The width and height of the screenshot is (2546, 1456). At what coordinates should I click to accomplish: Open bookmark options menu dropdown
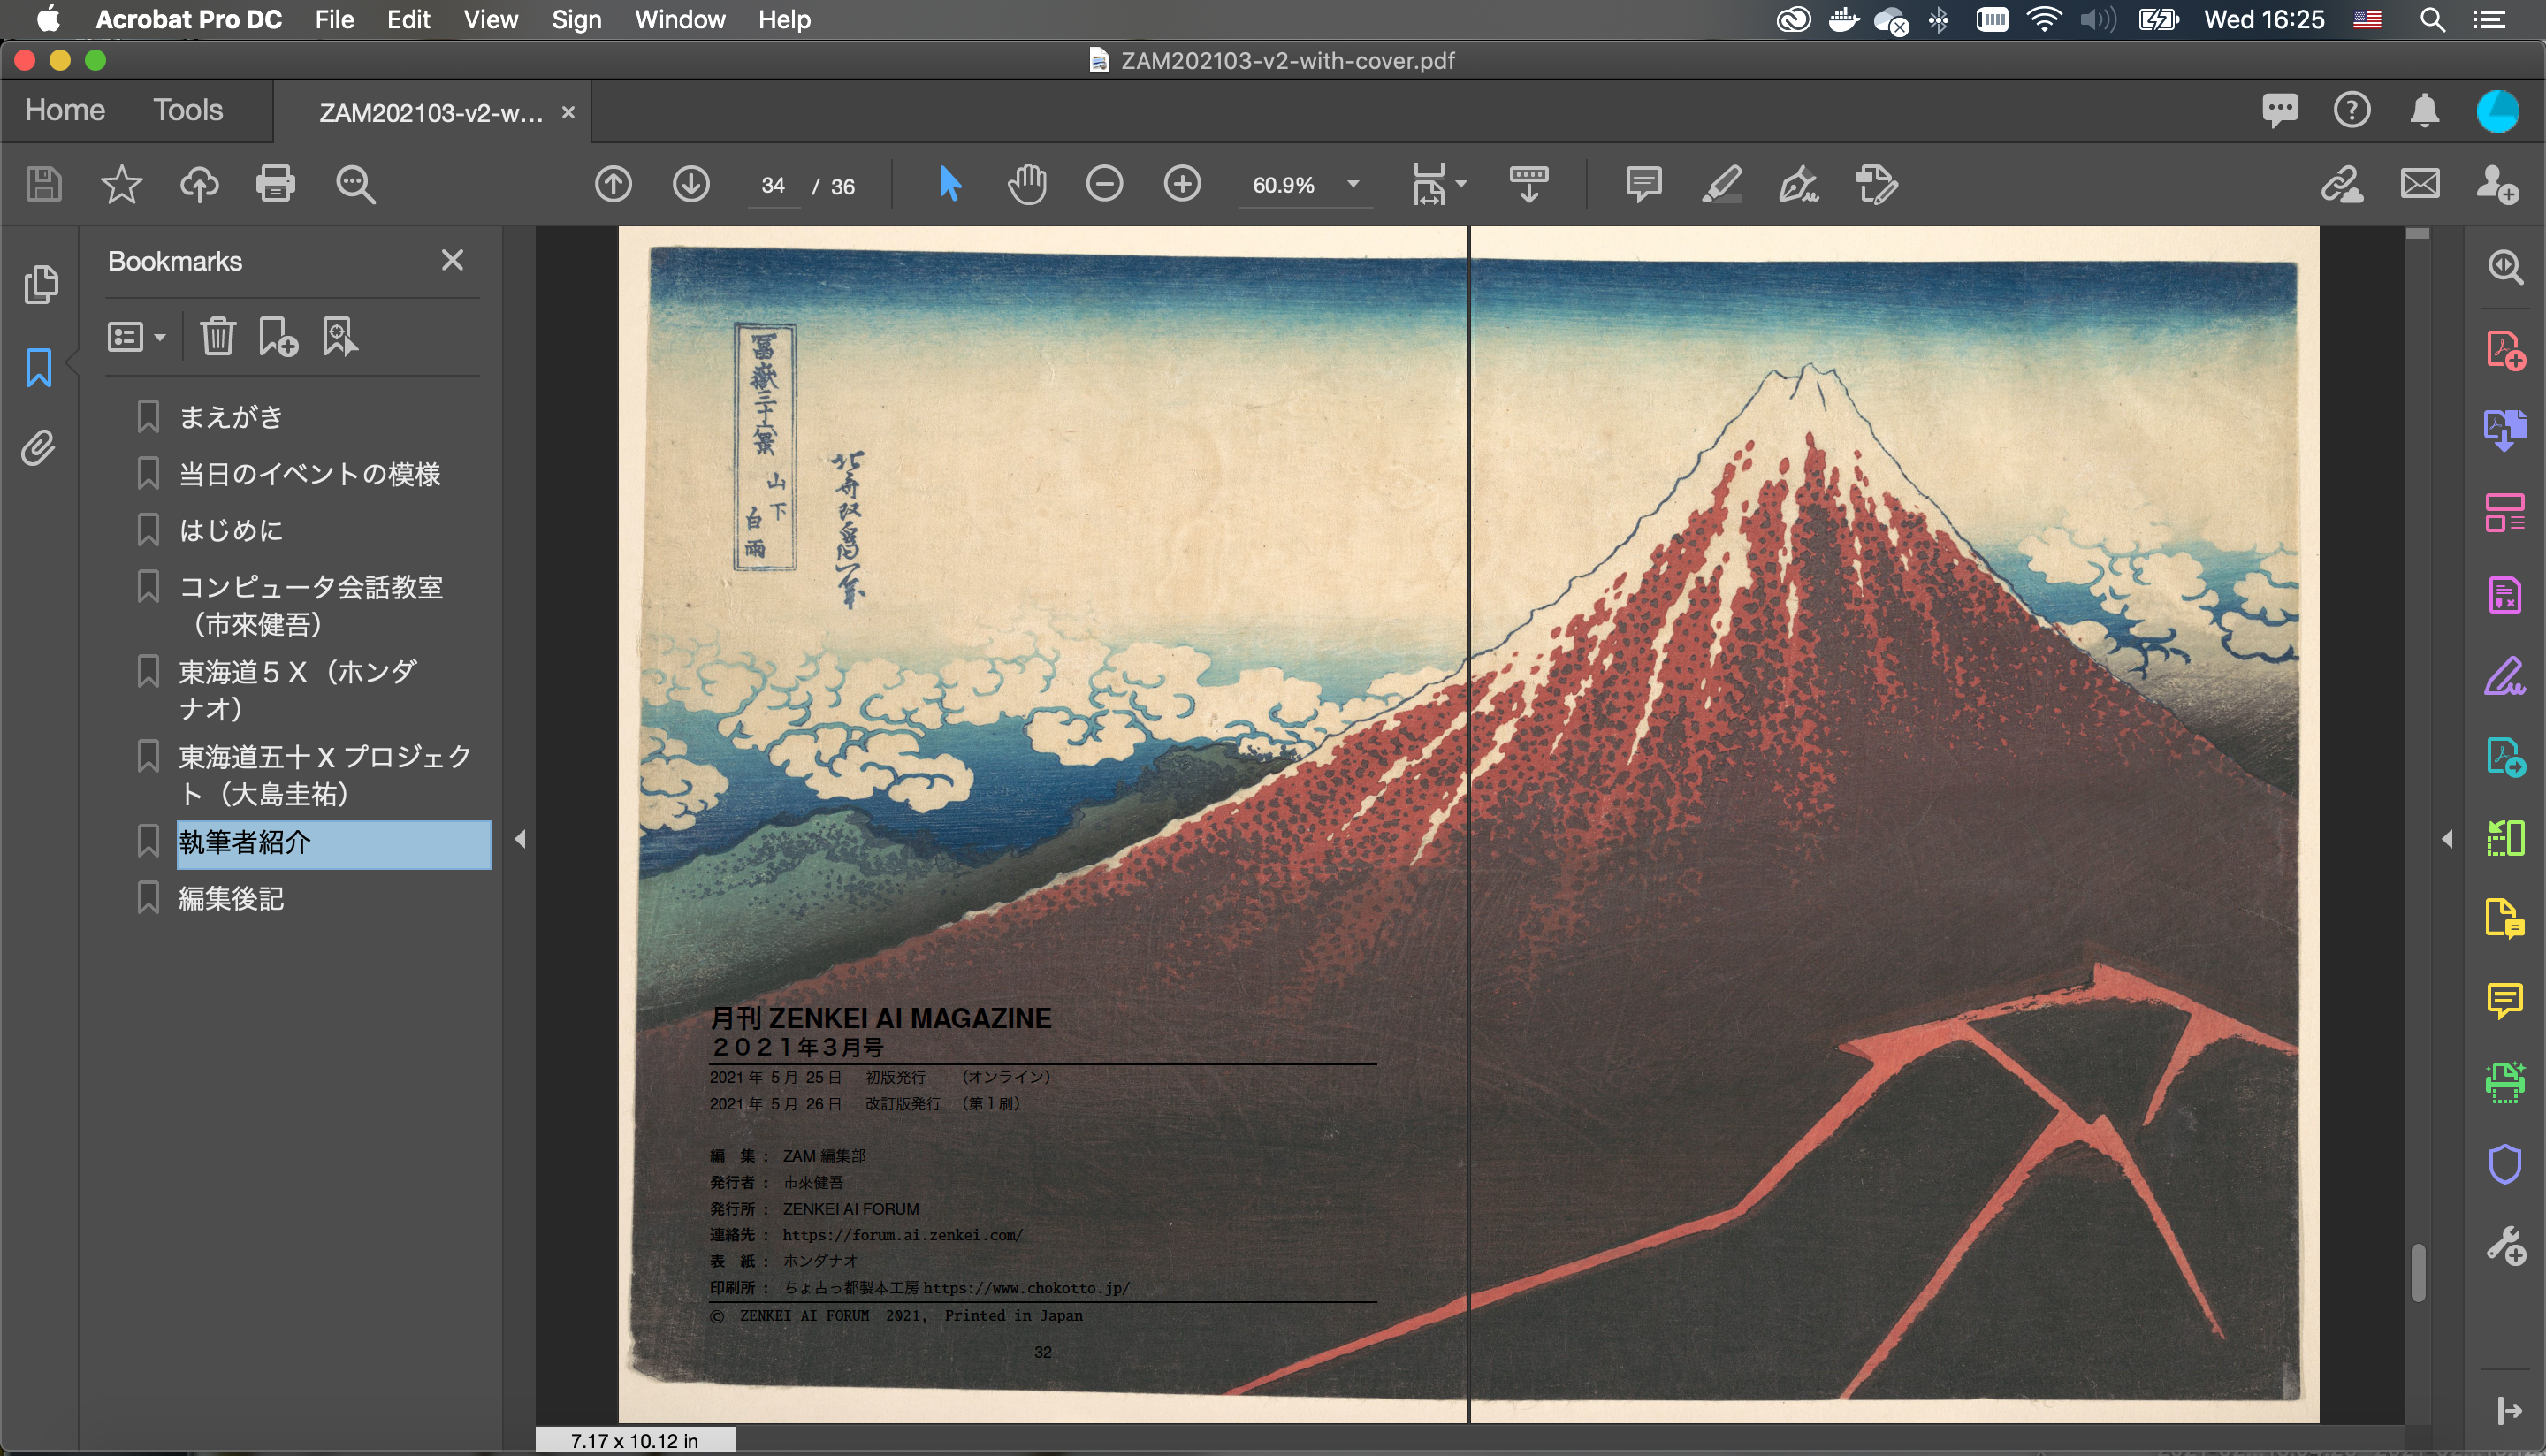tap(136, 337)
